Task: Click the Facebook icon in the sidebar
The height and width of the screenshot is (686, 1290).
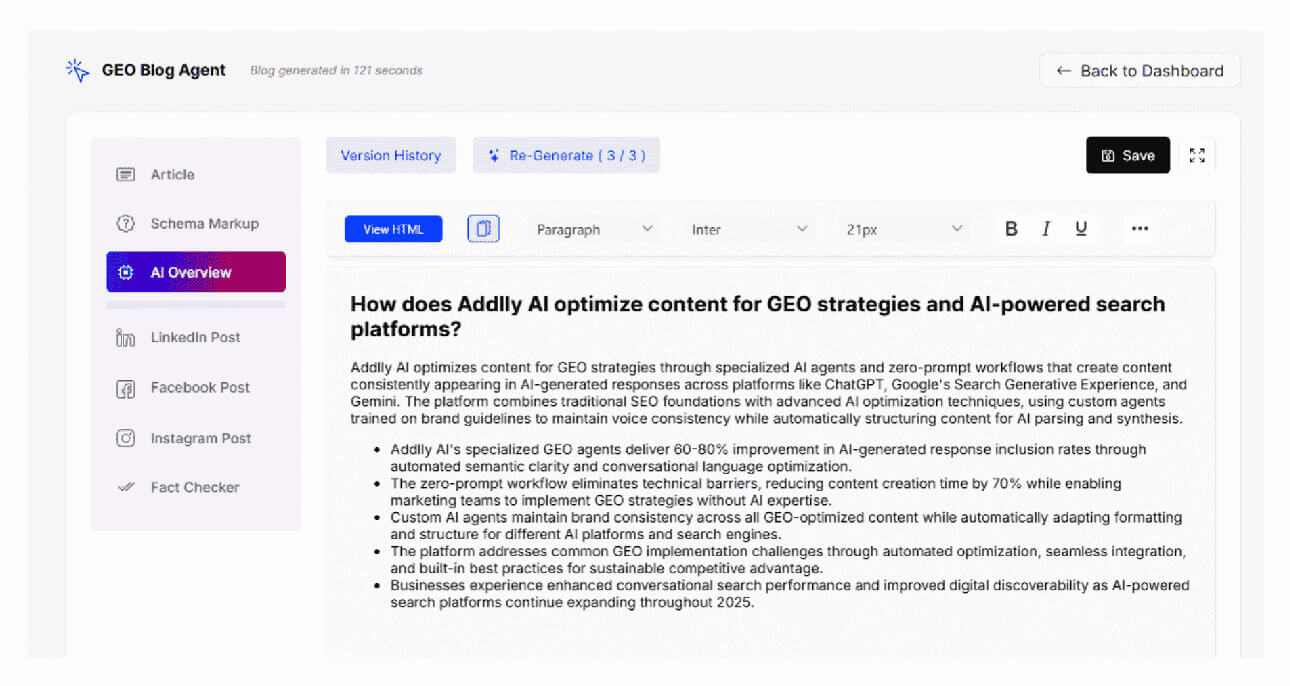Action: (125, 388)
